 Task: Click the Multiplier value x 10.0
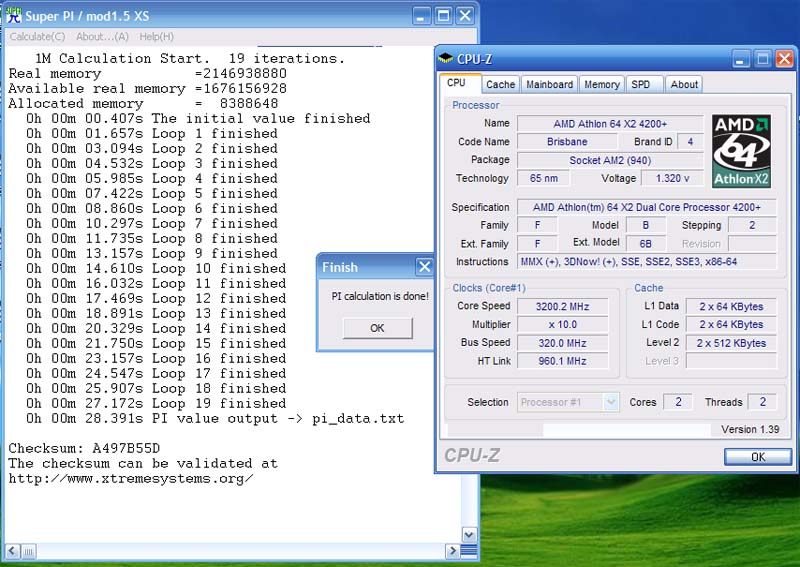(x=562, y=325)
